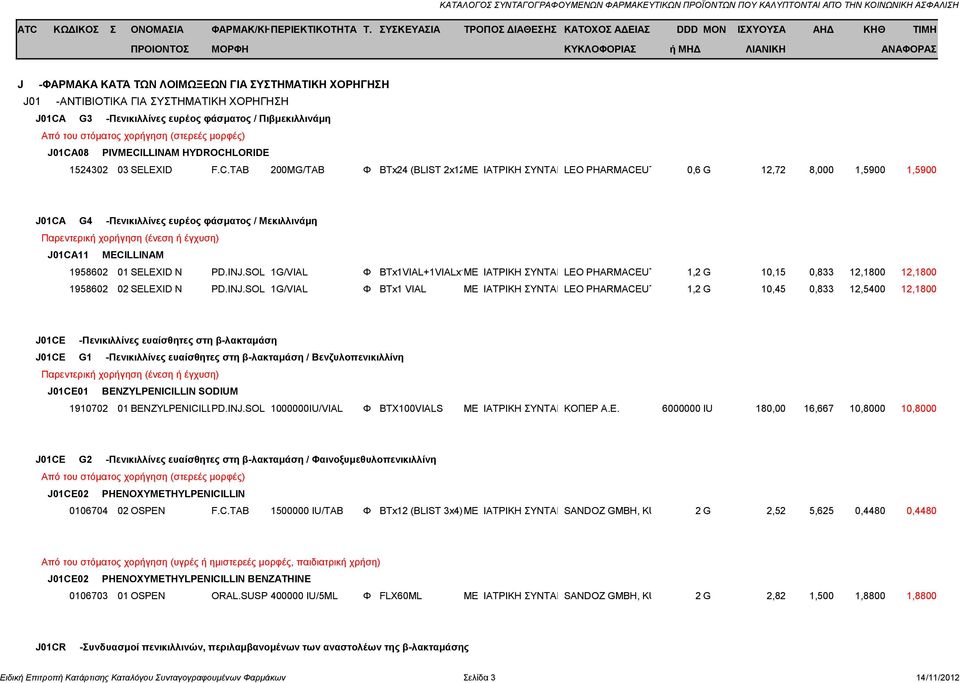
Task: Click product code 0106704
Action: tap(89, 511)
